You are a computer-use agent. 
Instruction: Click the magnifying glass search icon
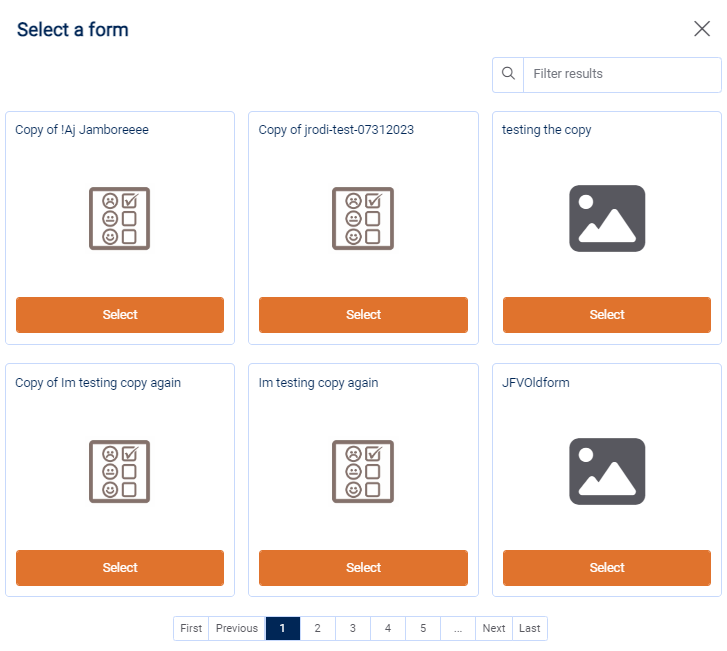tap(508, 74)
